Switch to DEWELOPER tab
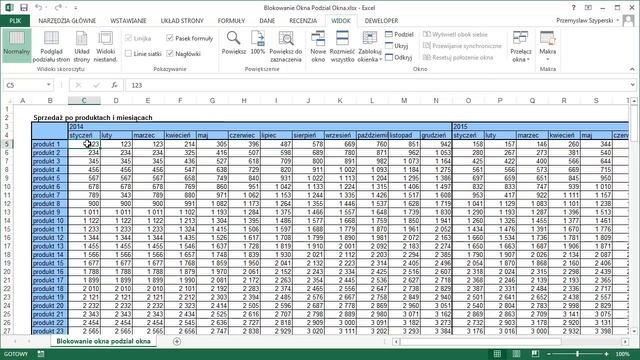Screen dimensions: 640x360 [381, 20]
